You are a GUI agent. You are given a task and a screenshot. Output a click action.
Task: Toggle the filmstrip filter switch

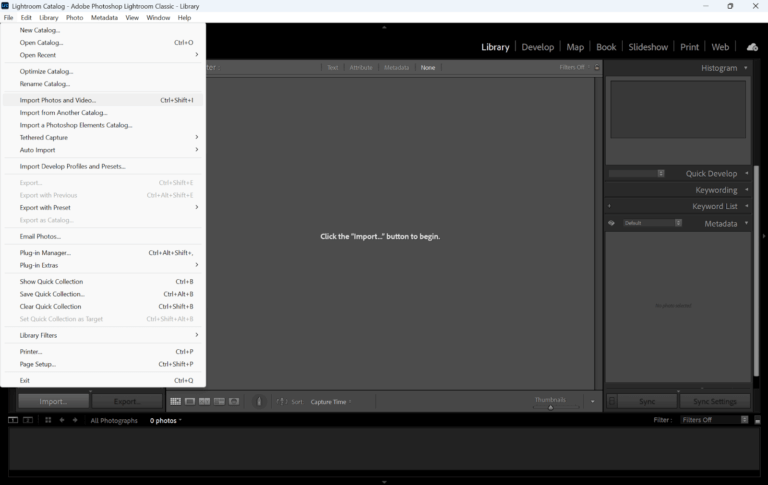[x=757, y=420]
